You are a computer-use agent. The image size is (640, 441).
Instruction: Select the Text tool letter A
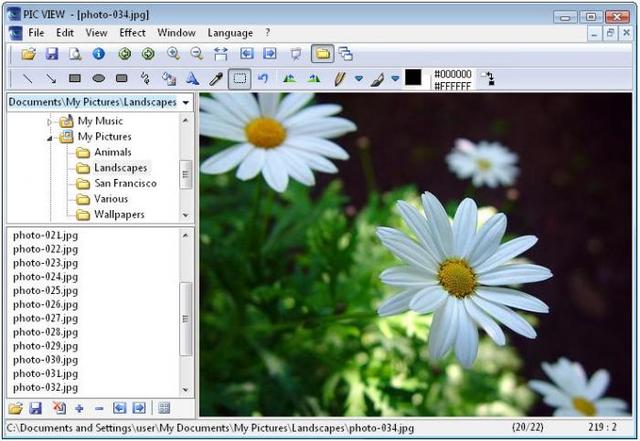coord(192,78)
